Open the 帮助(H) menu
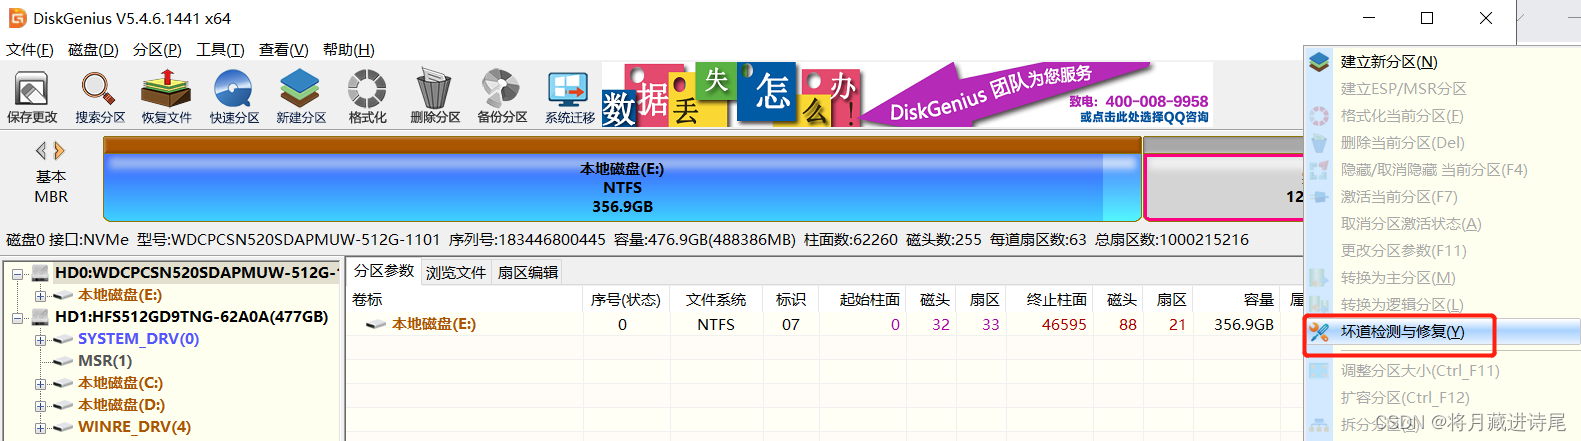This screenshot has height=441, width=1581. 348,50
